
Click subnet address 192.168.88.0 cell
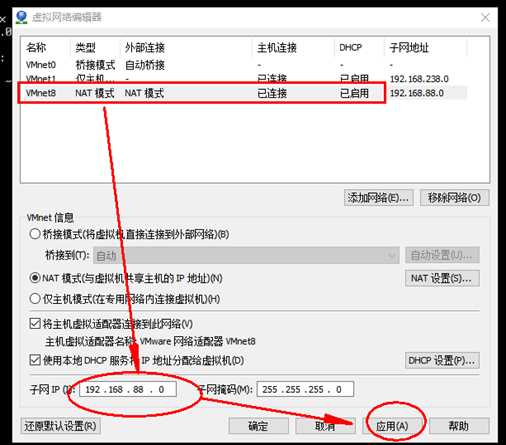417,93
